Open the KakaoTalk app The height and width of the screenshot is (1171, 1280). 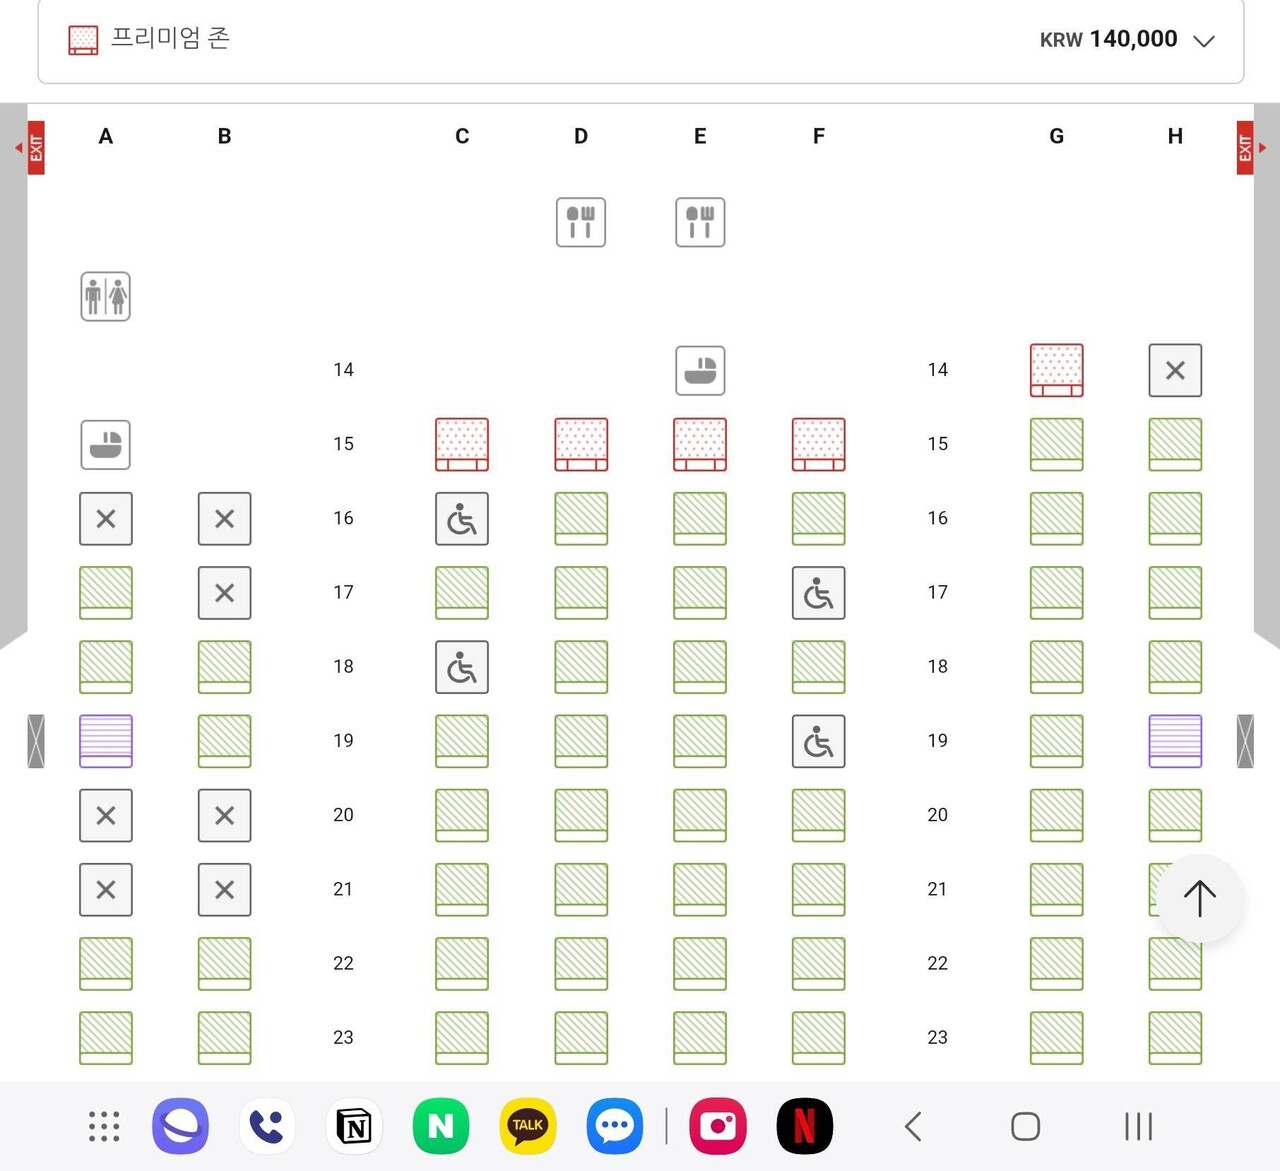pos(527,1126)
